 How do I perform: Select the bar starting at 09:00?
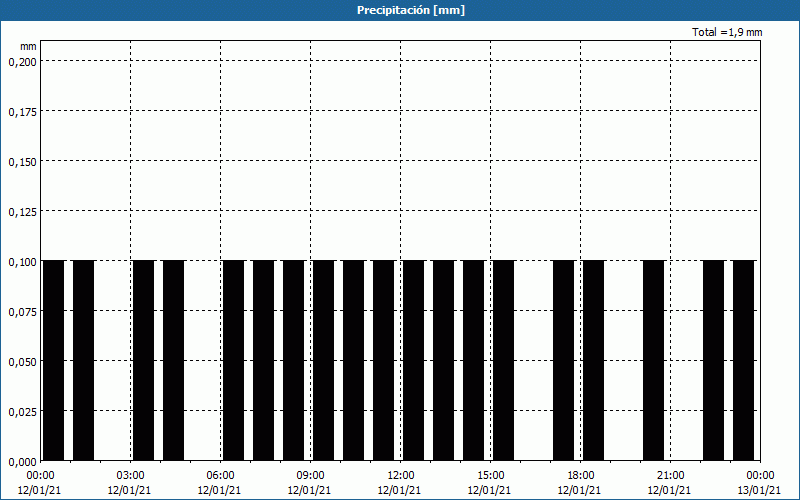pos(323,360)
